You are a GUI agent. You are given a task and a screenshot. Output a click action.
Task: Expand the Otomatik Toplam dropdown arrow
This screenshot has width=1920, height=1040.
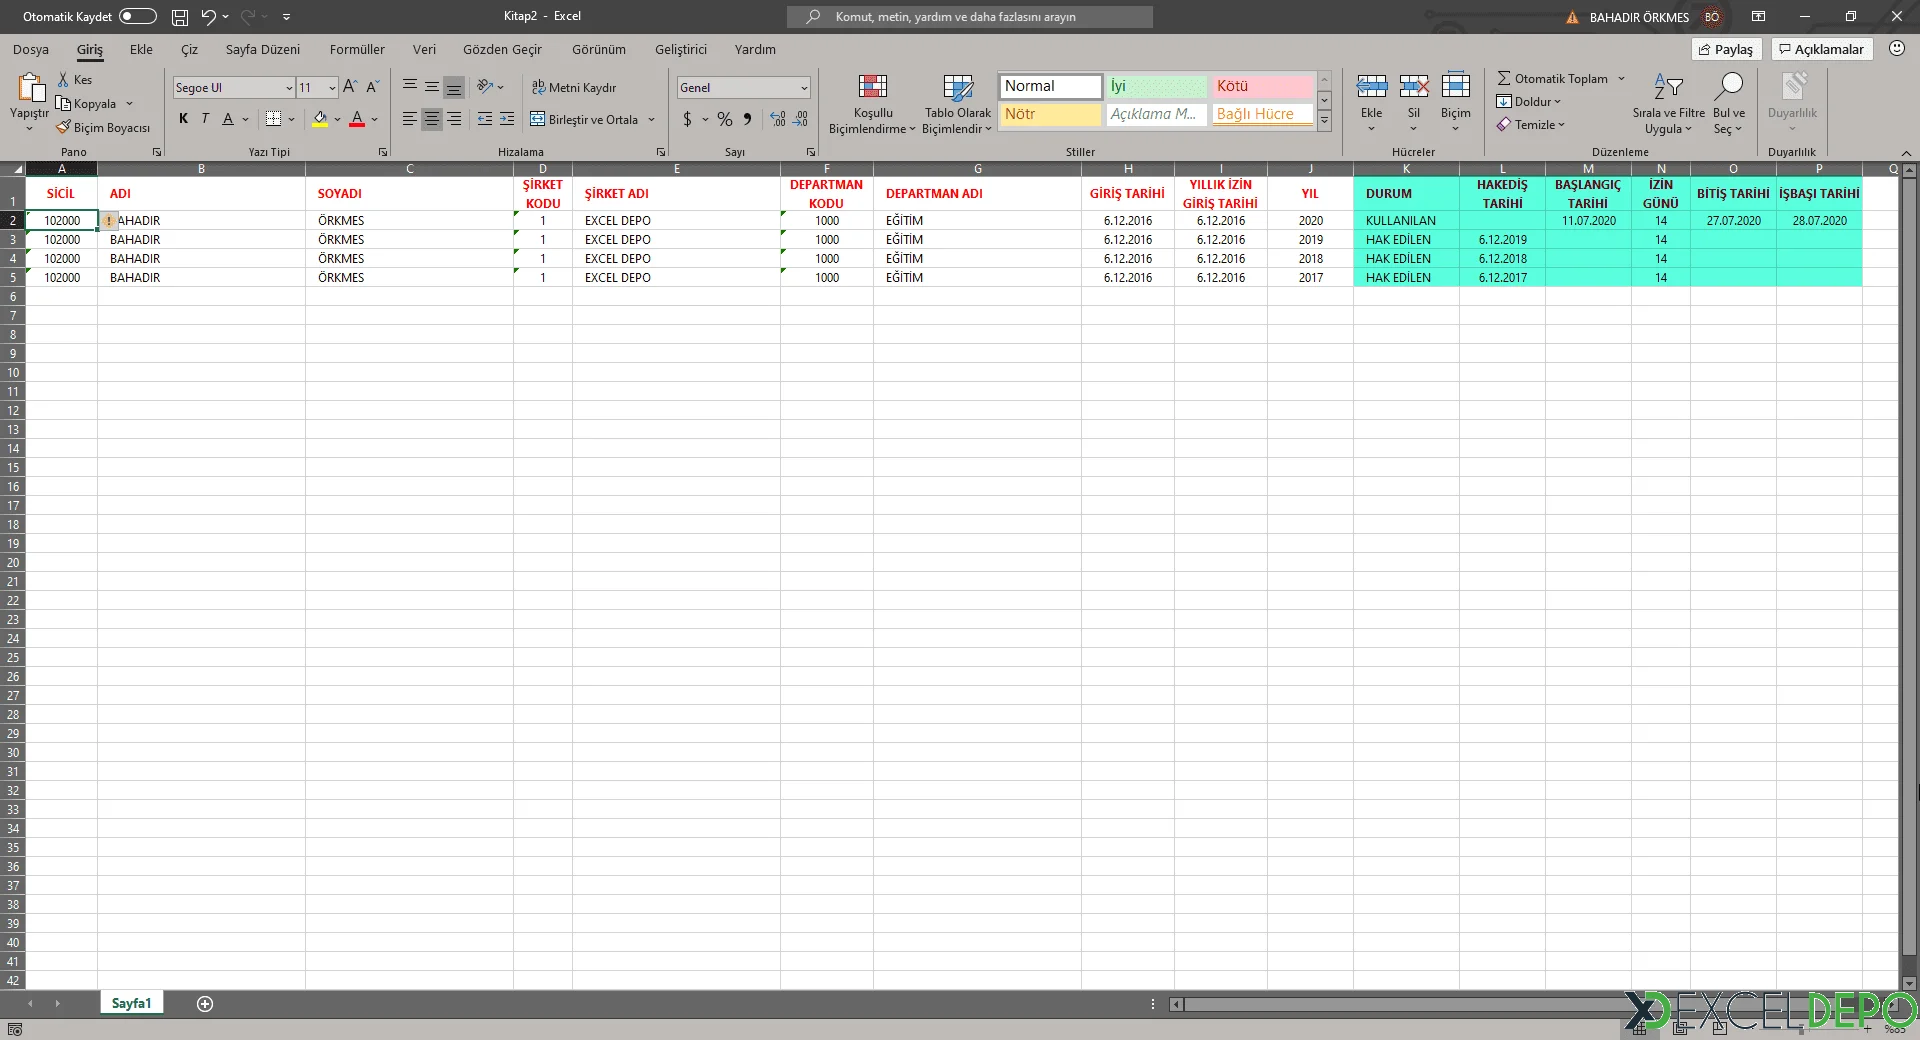[1621, 79]
